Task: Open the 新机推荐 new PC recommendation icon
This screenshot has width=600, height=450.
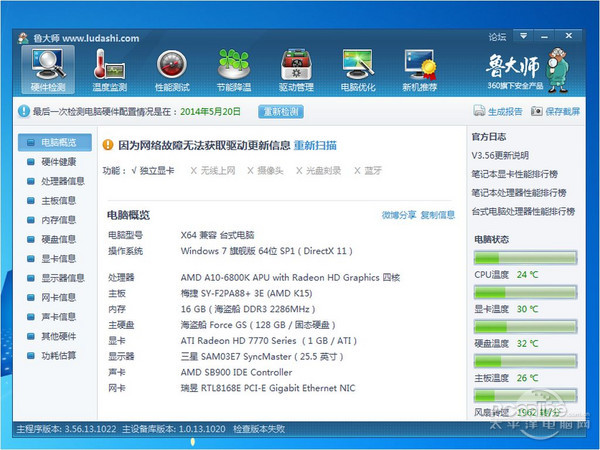Action: (420, 70)
